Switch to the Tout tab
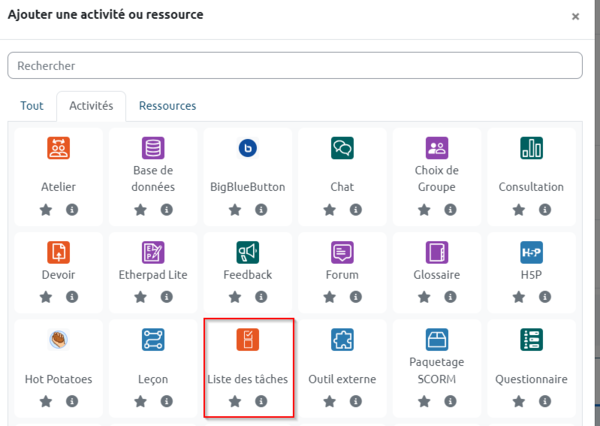 [32, 106]
